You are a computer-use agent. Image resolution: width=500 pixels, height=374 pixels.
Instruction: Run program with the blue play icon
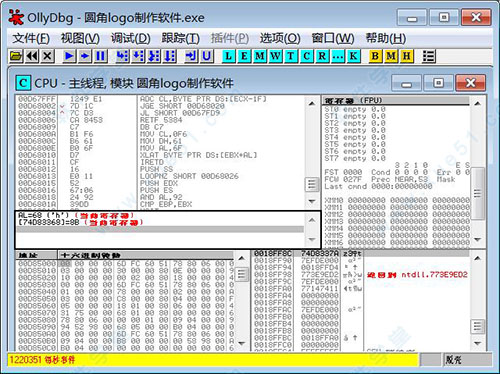click(69, 56)
